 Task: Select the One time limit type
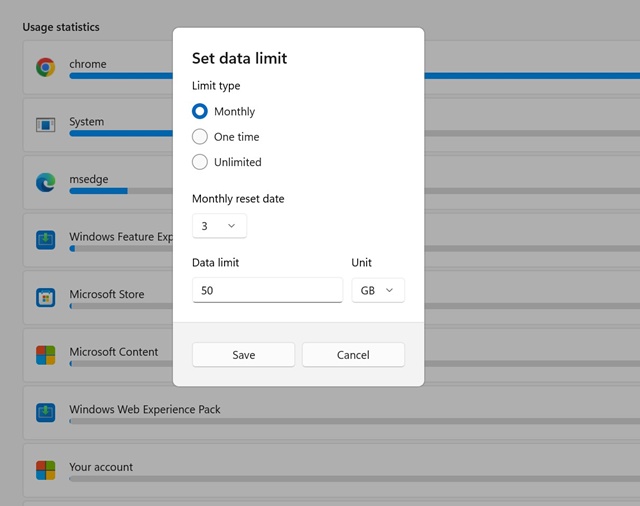coord(200,137)
